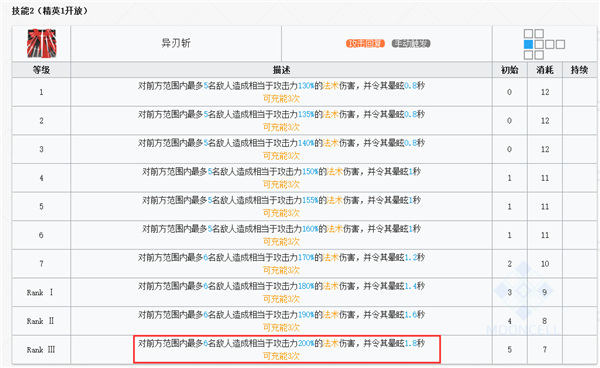600x368 pixels.
Task: Click the 初始 column header
Action: pyautogui.click(x=510, y=70)
